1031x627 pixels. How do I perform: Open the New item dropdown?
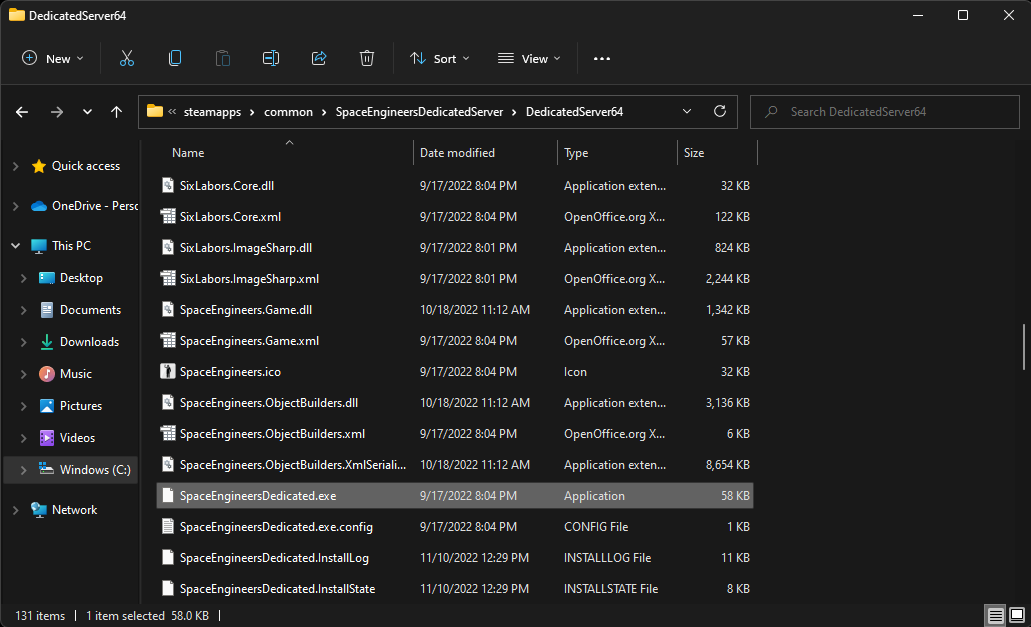click(53, 58)
